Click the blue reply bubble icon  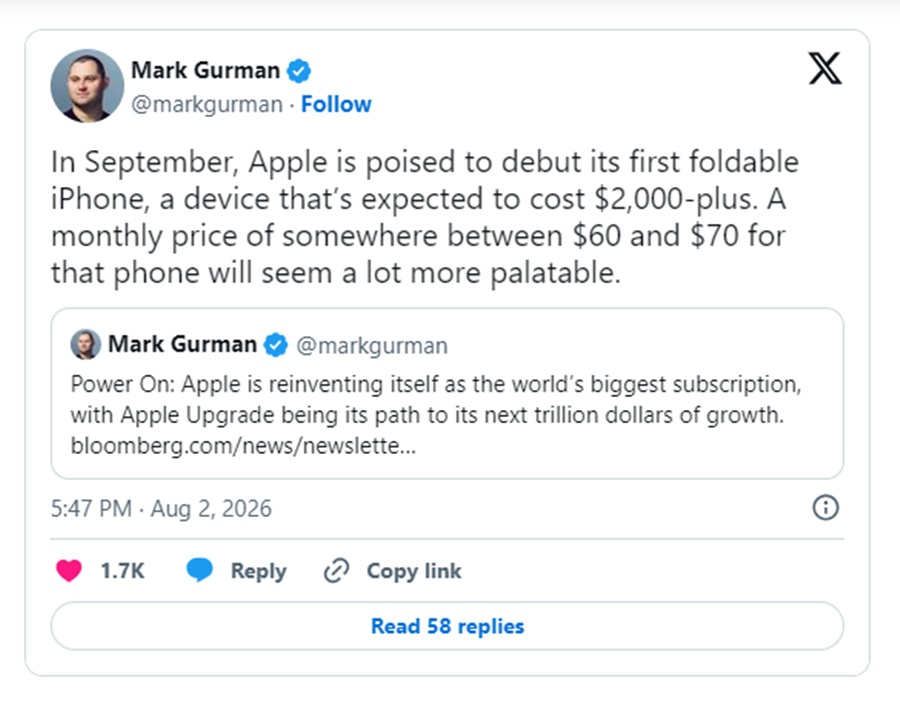tap(200, 570)
